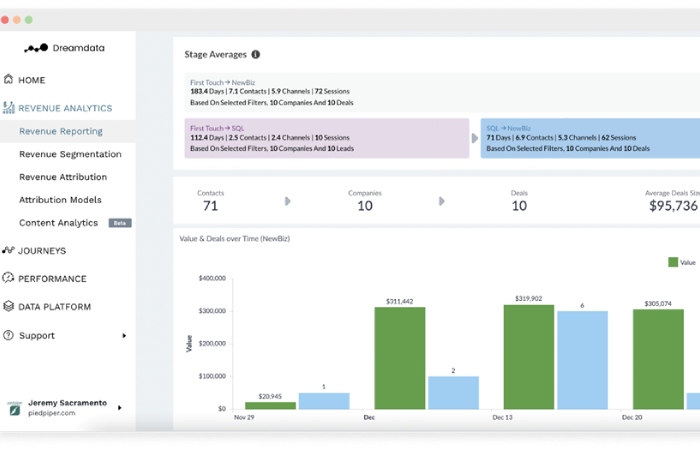Click the Nov 29 axis label
Viewport: 700px width, 450px height.
pos(244,417)
